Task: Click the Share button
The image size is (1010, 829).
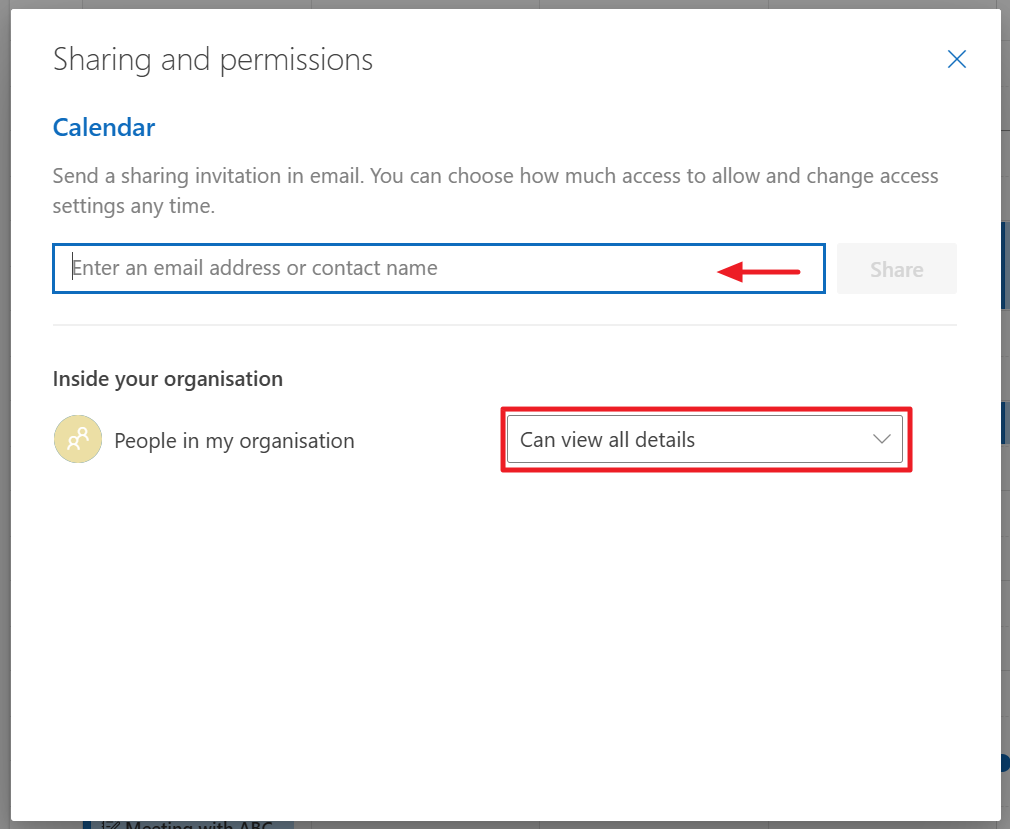Action: (x=897, y=269)
